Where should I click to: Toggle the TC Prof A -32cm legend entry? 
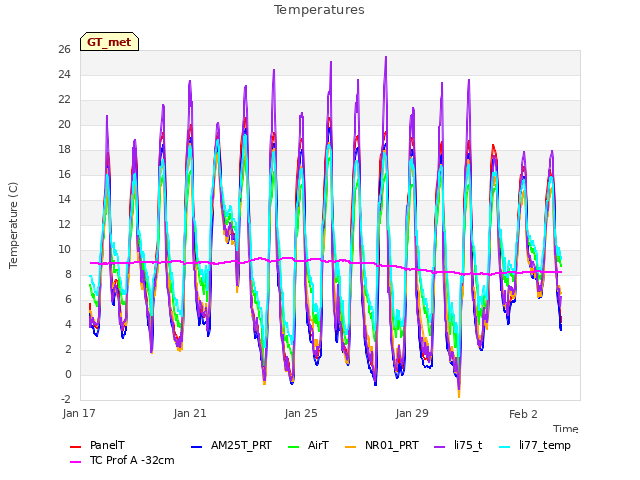pyautogui.click(x=122, y=460)
